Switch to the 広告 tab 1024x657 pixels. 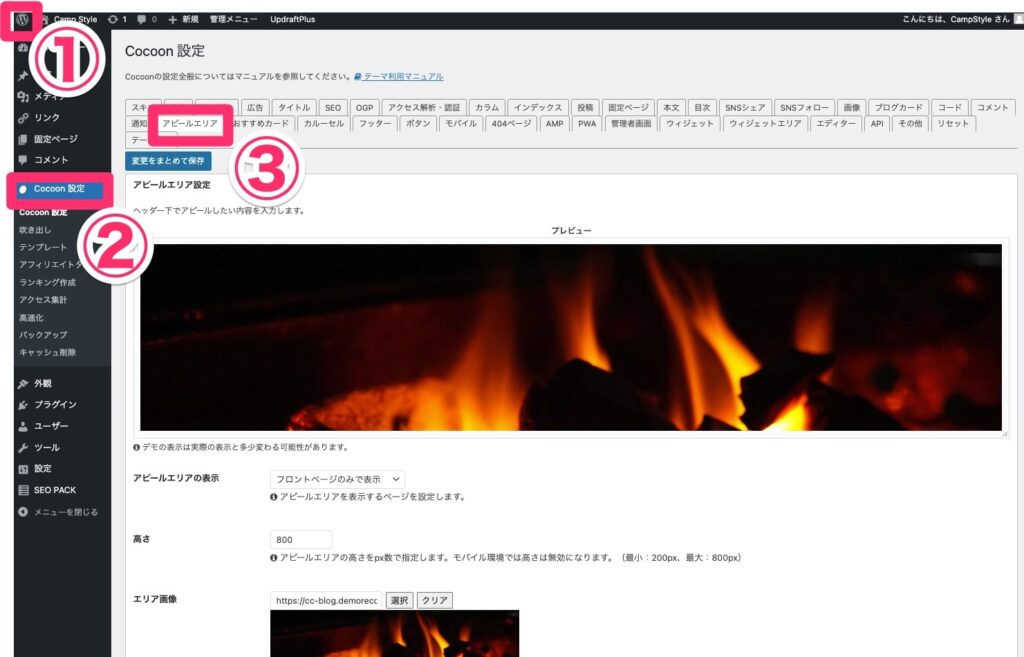[x=255, y=108]
